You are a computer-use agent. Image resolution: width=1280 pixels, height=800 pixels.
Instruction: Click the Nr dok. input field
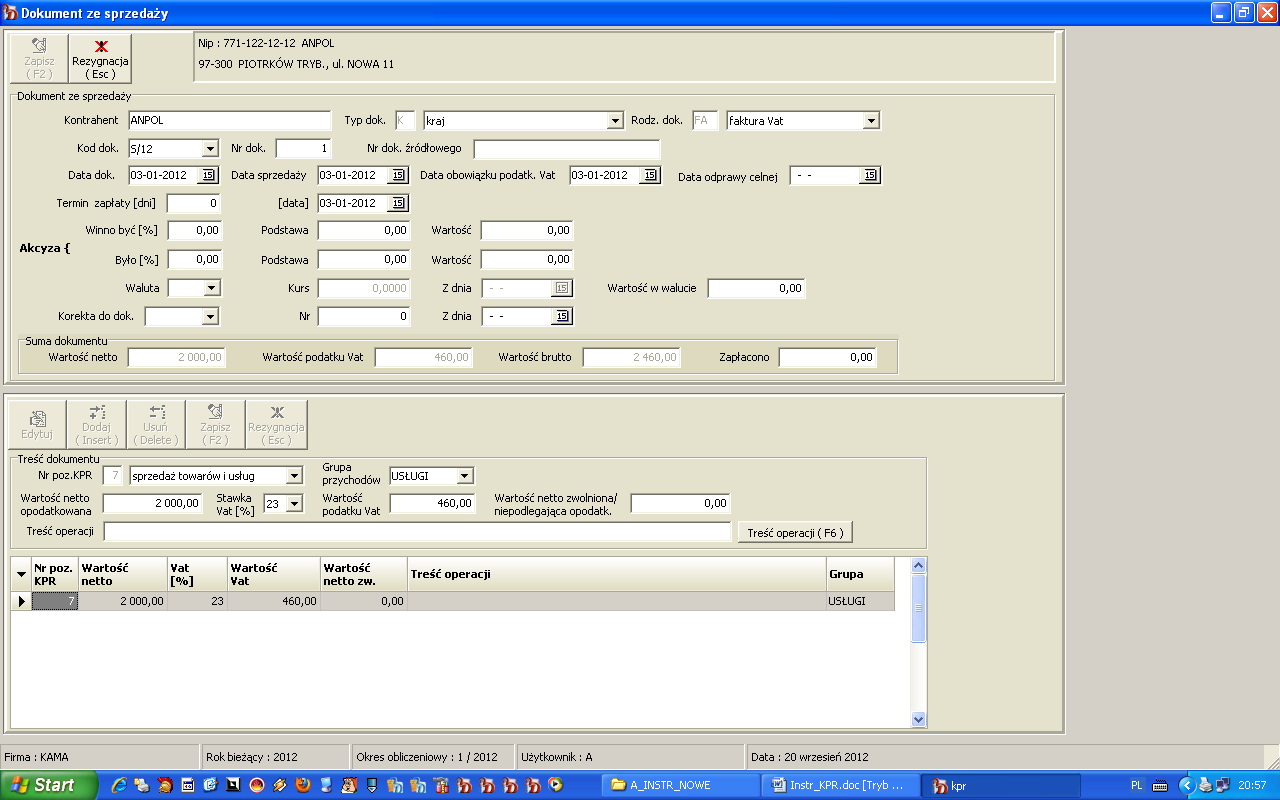point(303,149)
